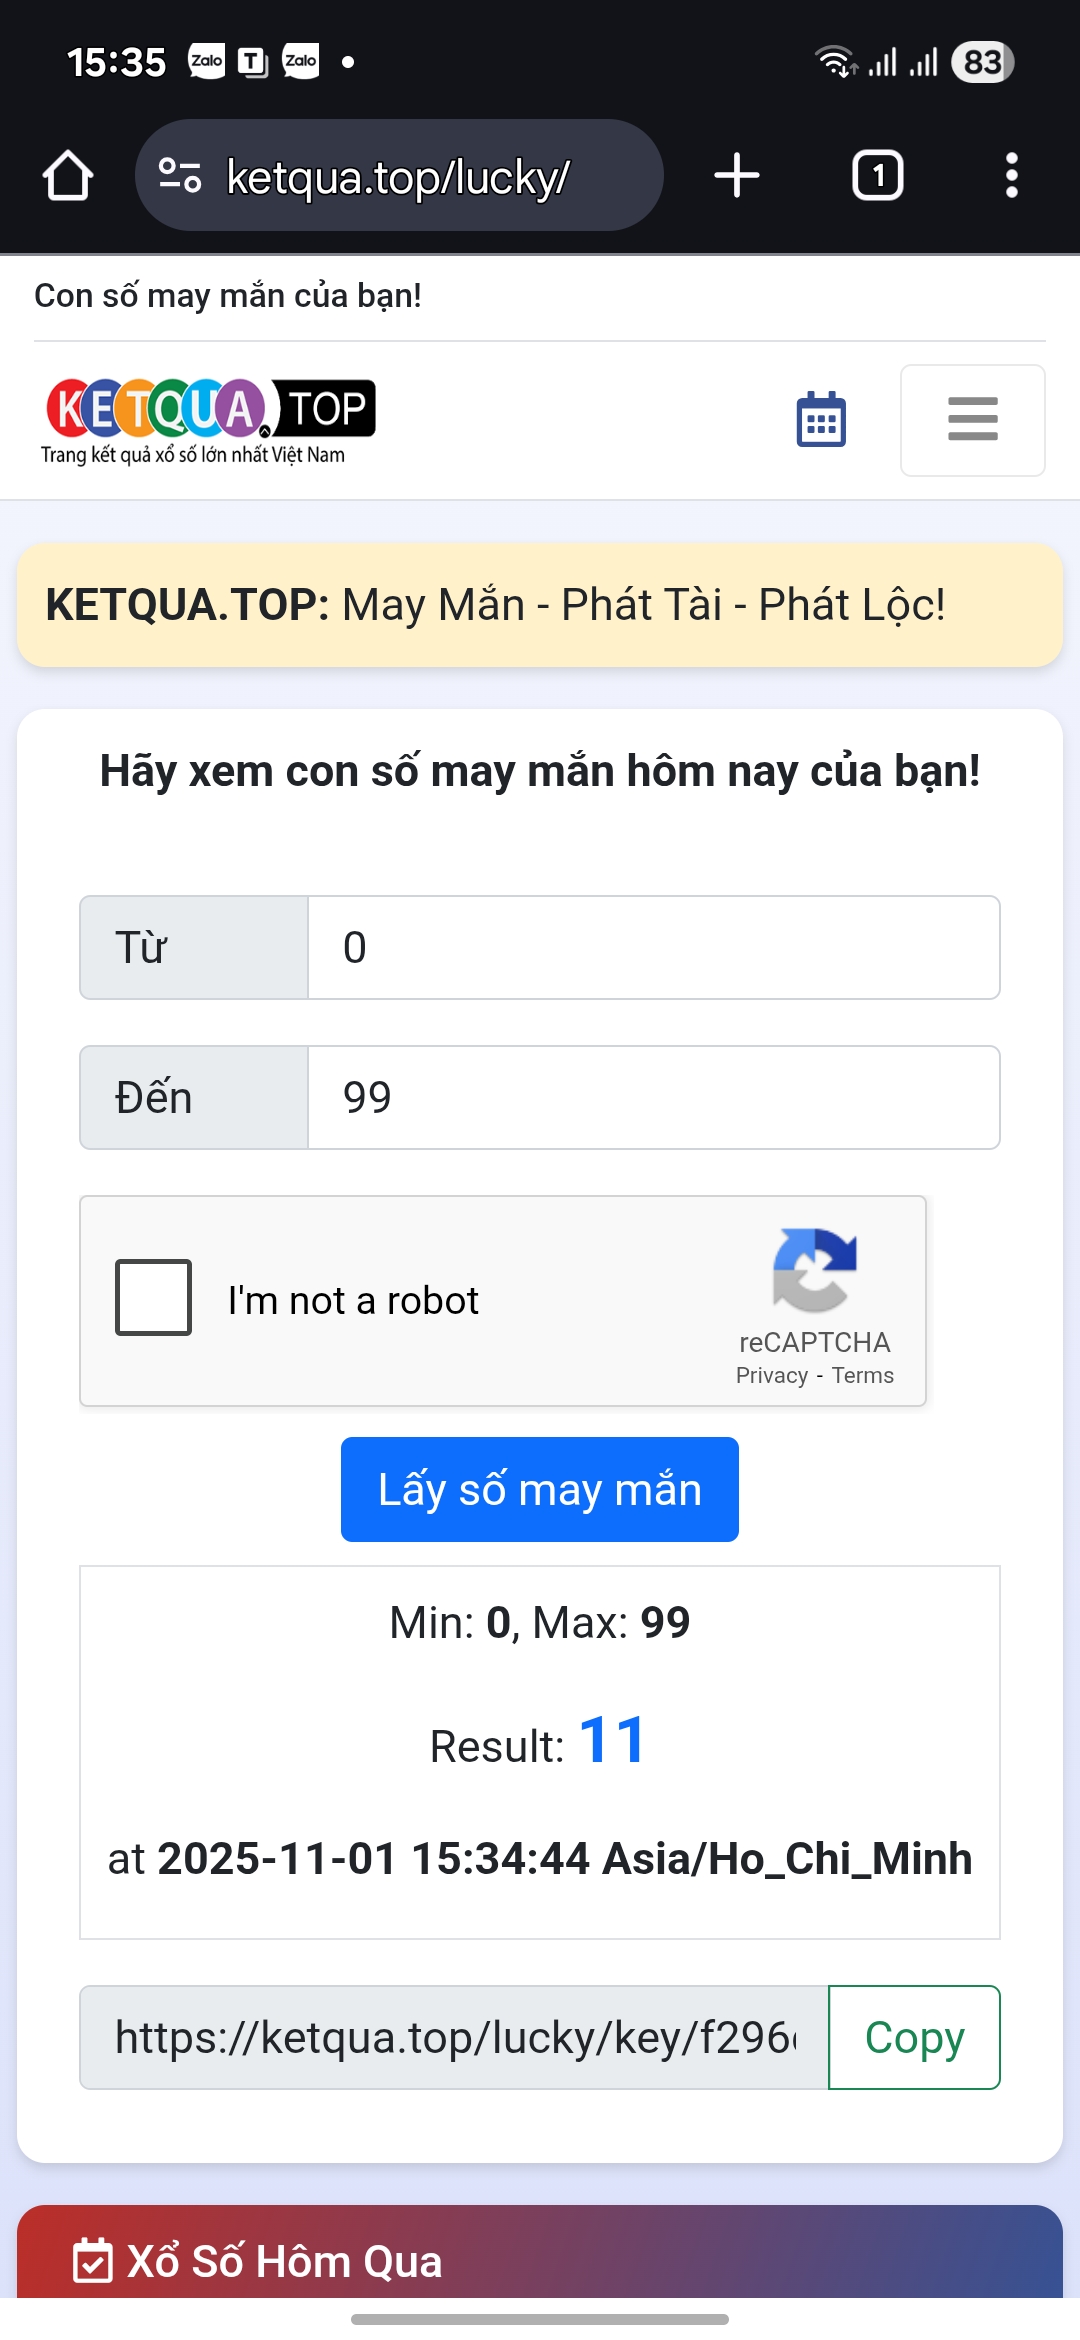Open Chrome's three-dot menu
This screenshot has width=1080, height=2340.
(x=1013, y=174)
